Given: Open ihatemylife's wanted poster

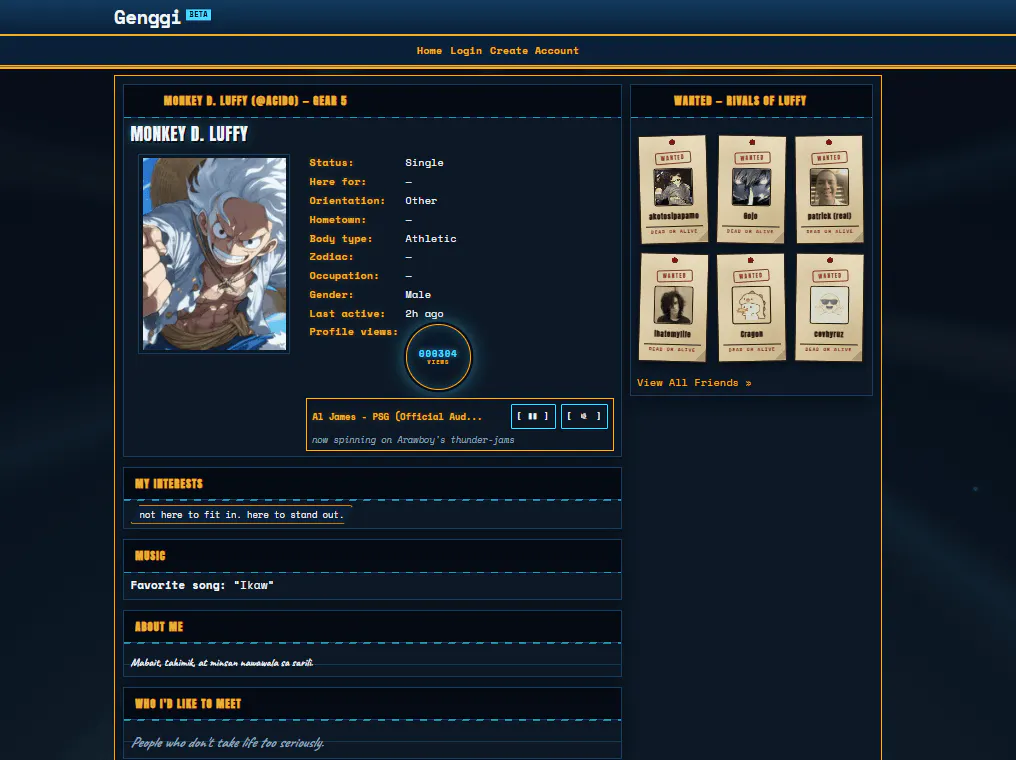Looking at the screenshot, I should tap(673, 307).
